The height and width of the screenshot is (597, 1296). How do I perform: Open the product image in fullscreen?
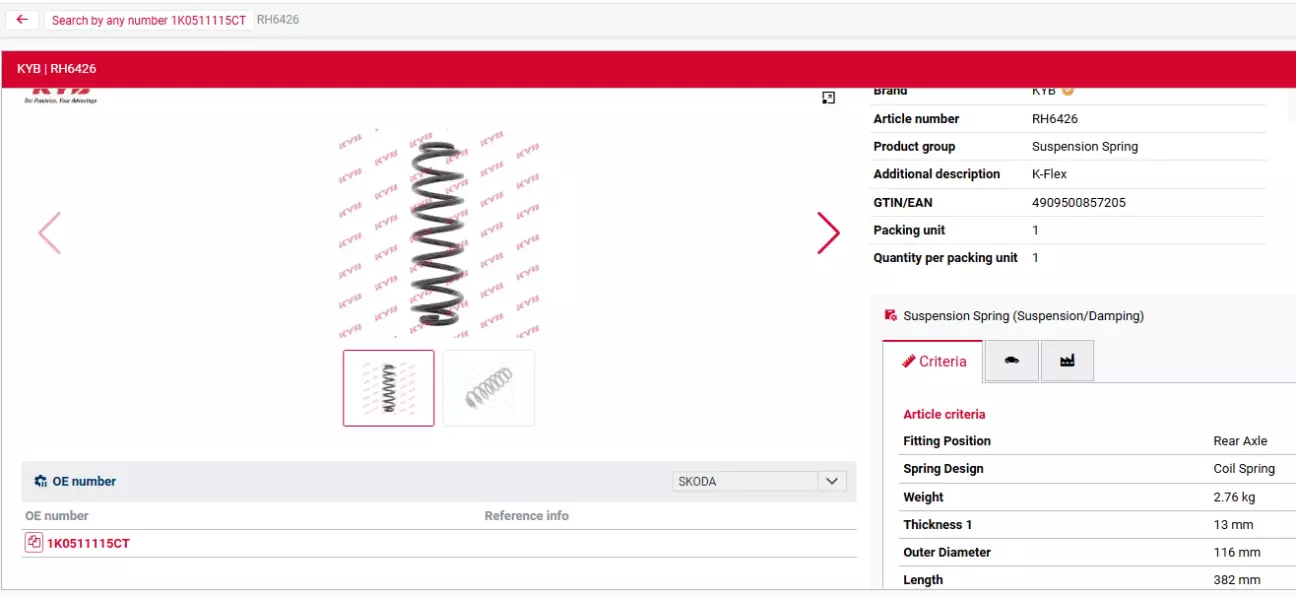coord(828,98)
